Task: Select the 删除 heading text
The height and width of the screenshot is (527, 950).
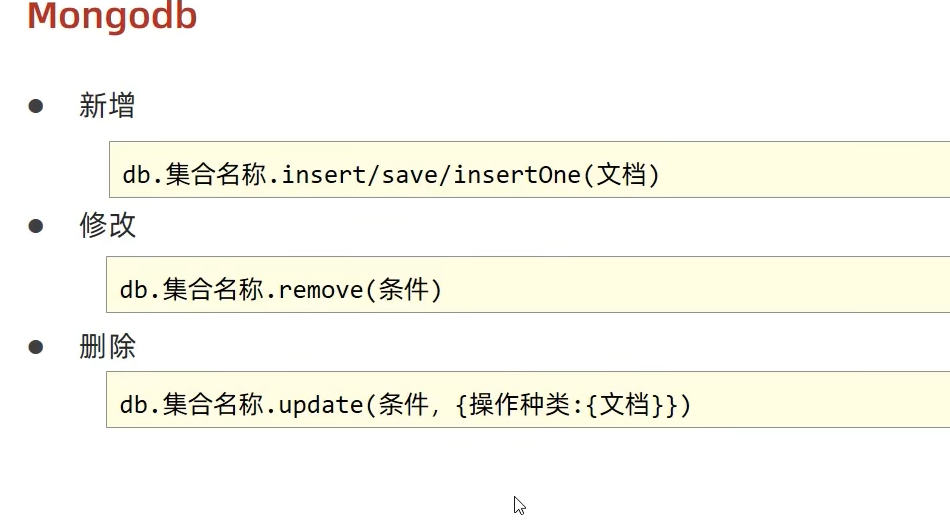Action: (107, 347)
